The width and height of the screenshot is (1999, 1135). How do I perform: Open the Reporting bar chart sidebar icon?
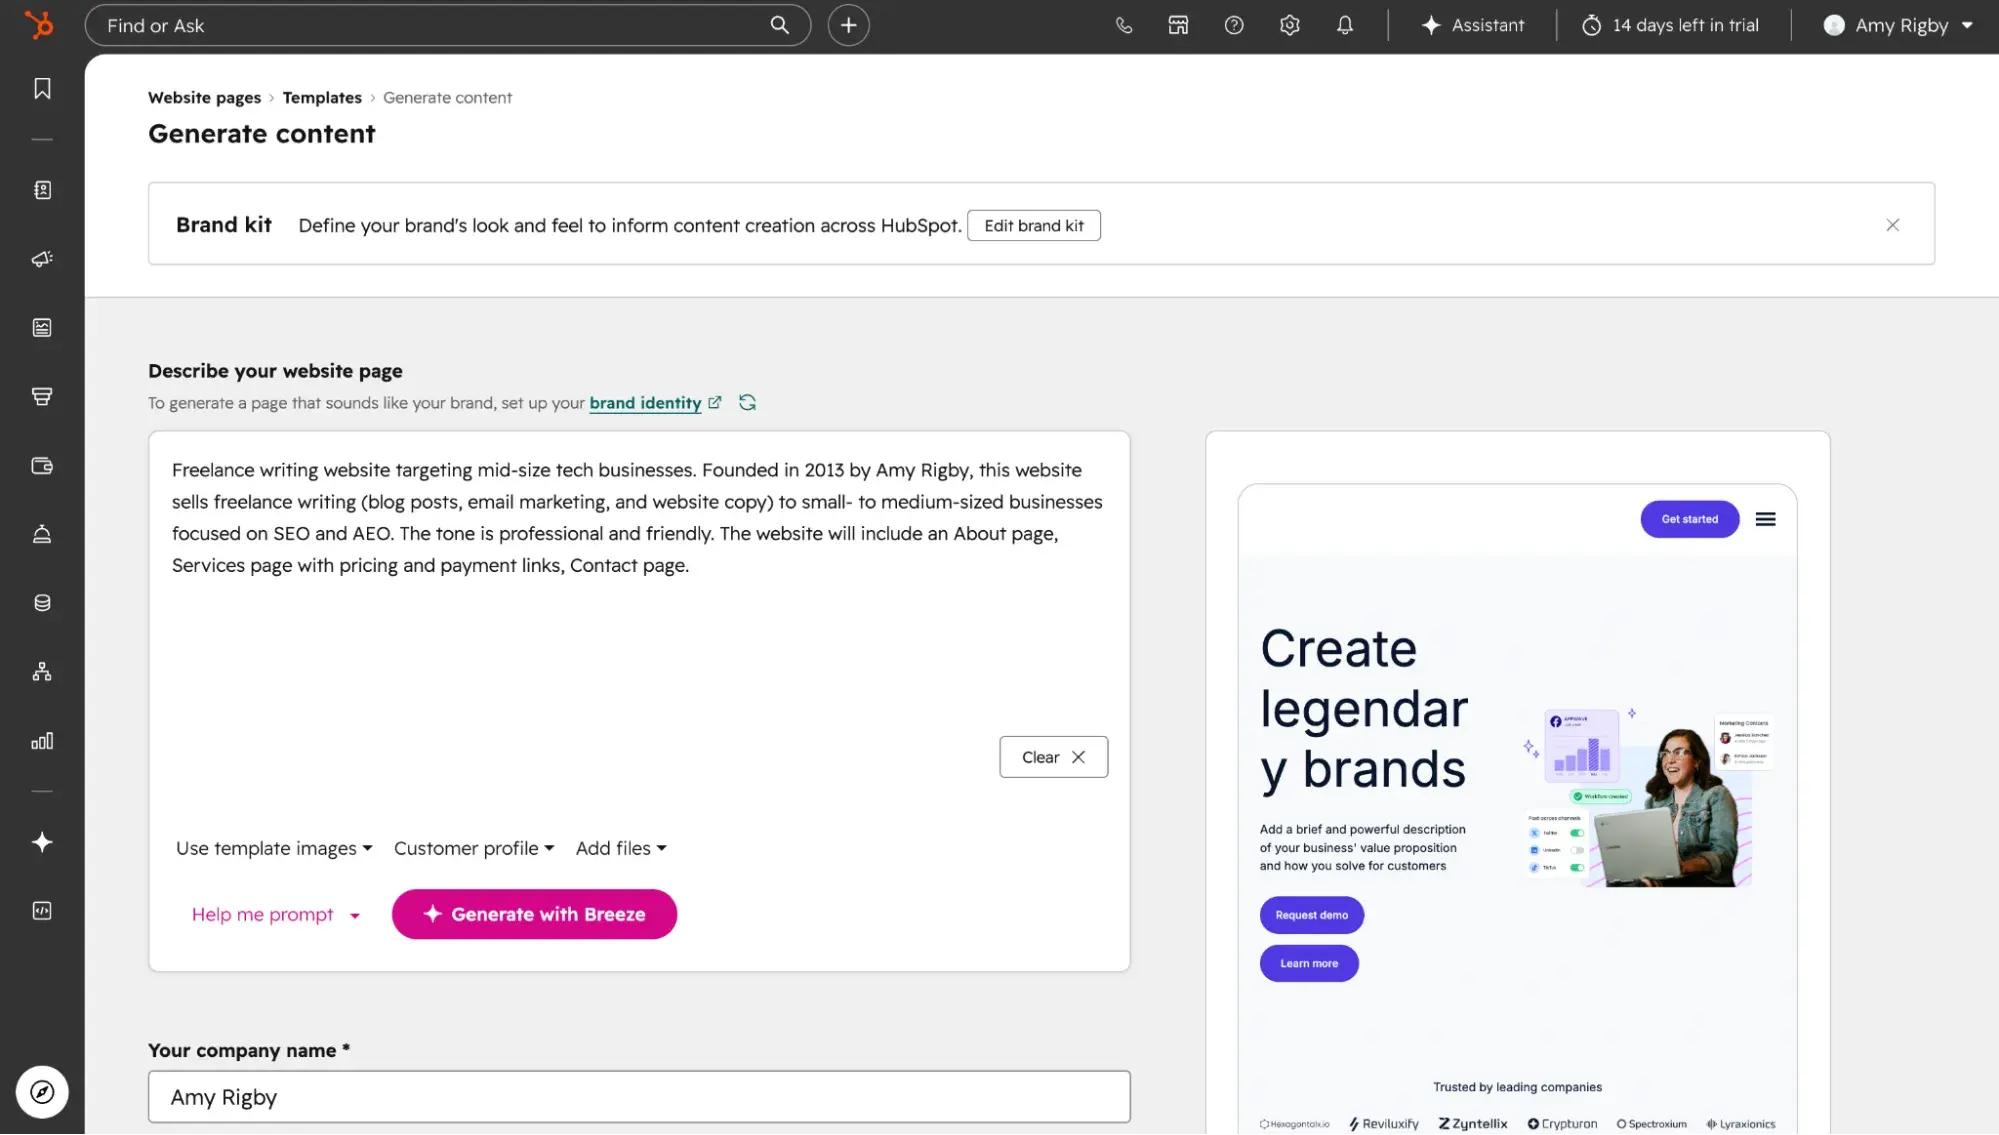42,741
